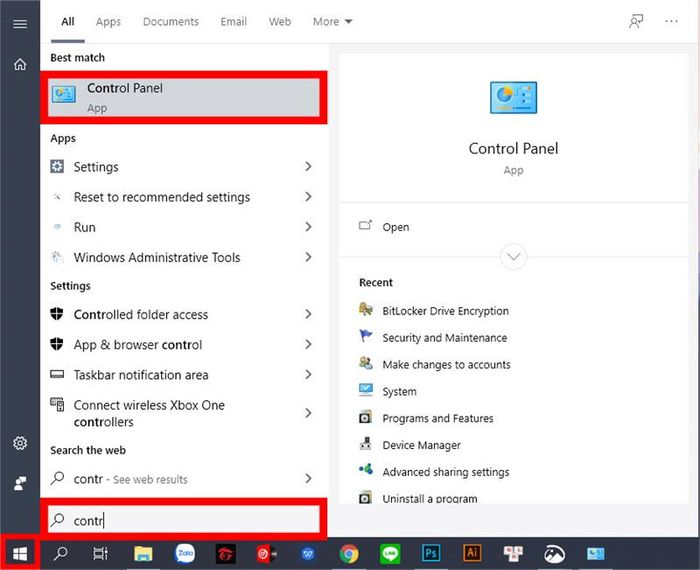Click the search box containing contr
The image size is (700, 570).
click(x=185, y=520)
